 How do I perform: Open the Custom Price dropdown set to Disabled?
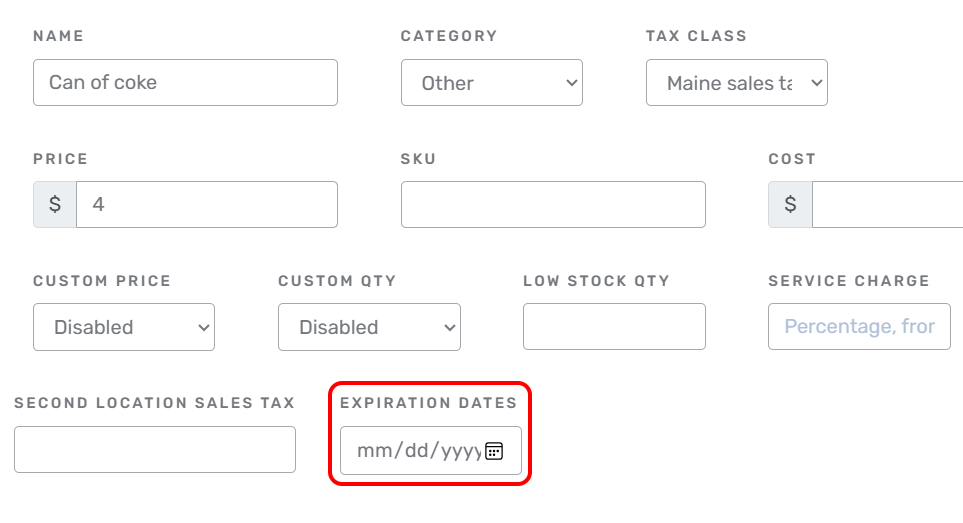pos(124,327)
